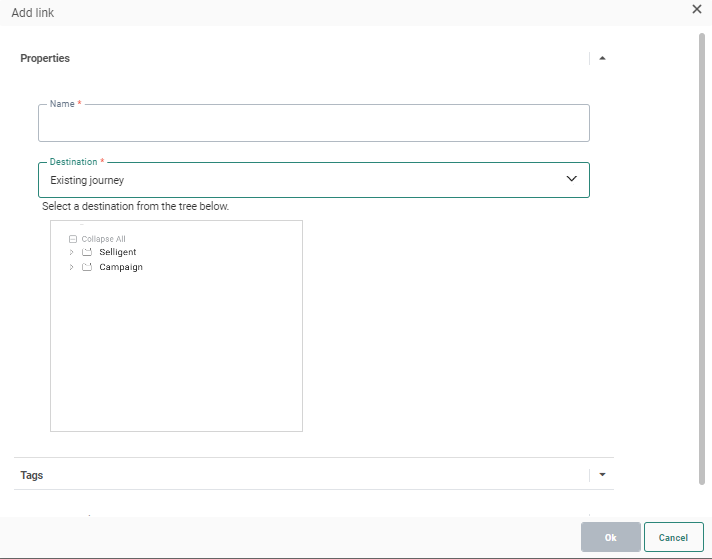The width and height of the screenshot is (712, 559).
Task: Select the Campaign folder label
Action: click(121, 268)
